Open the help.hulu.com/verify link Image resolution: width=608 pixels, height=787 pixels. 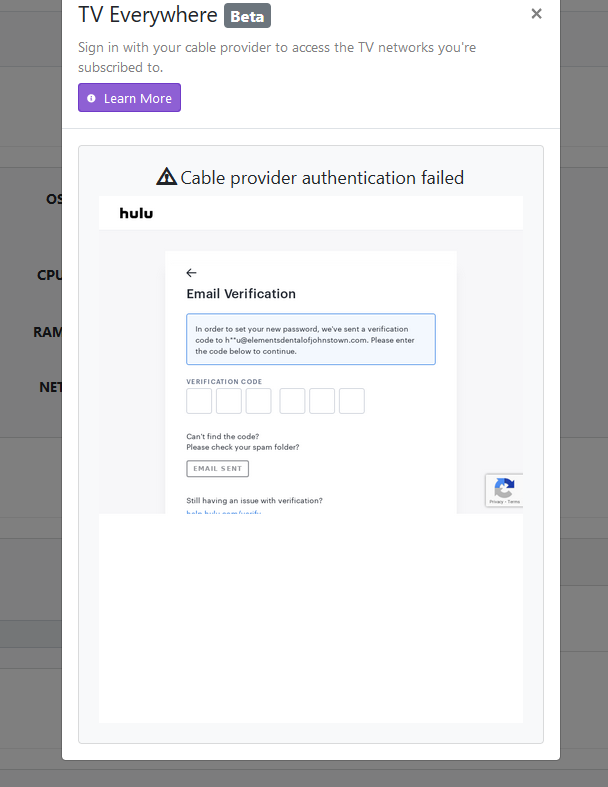[x=223, y=511]
